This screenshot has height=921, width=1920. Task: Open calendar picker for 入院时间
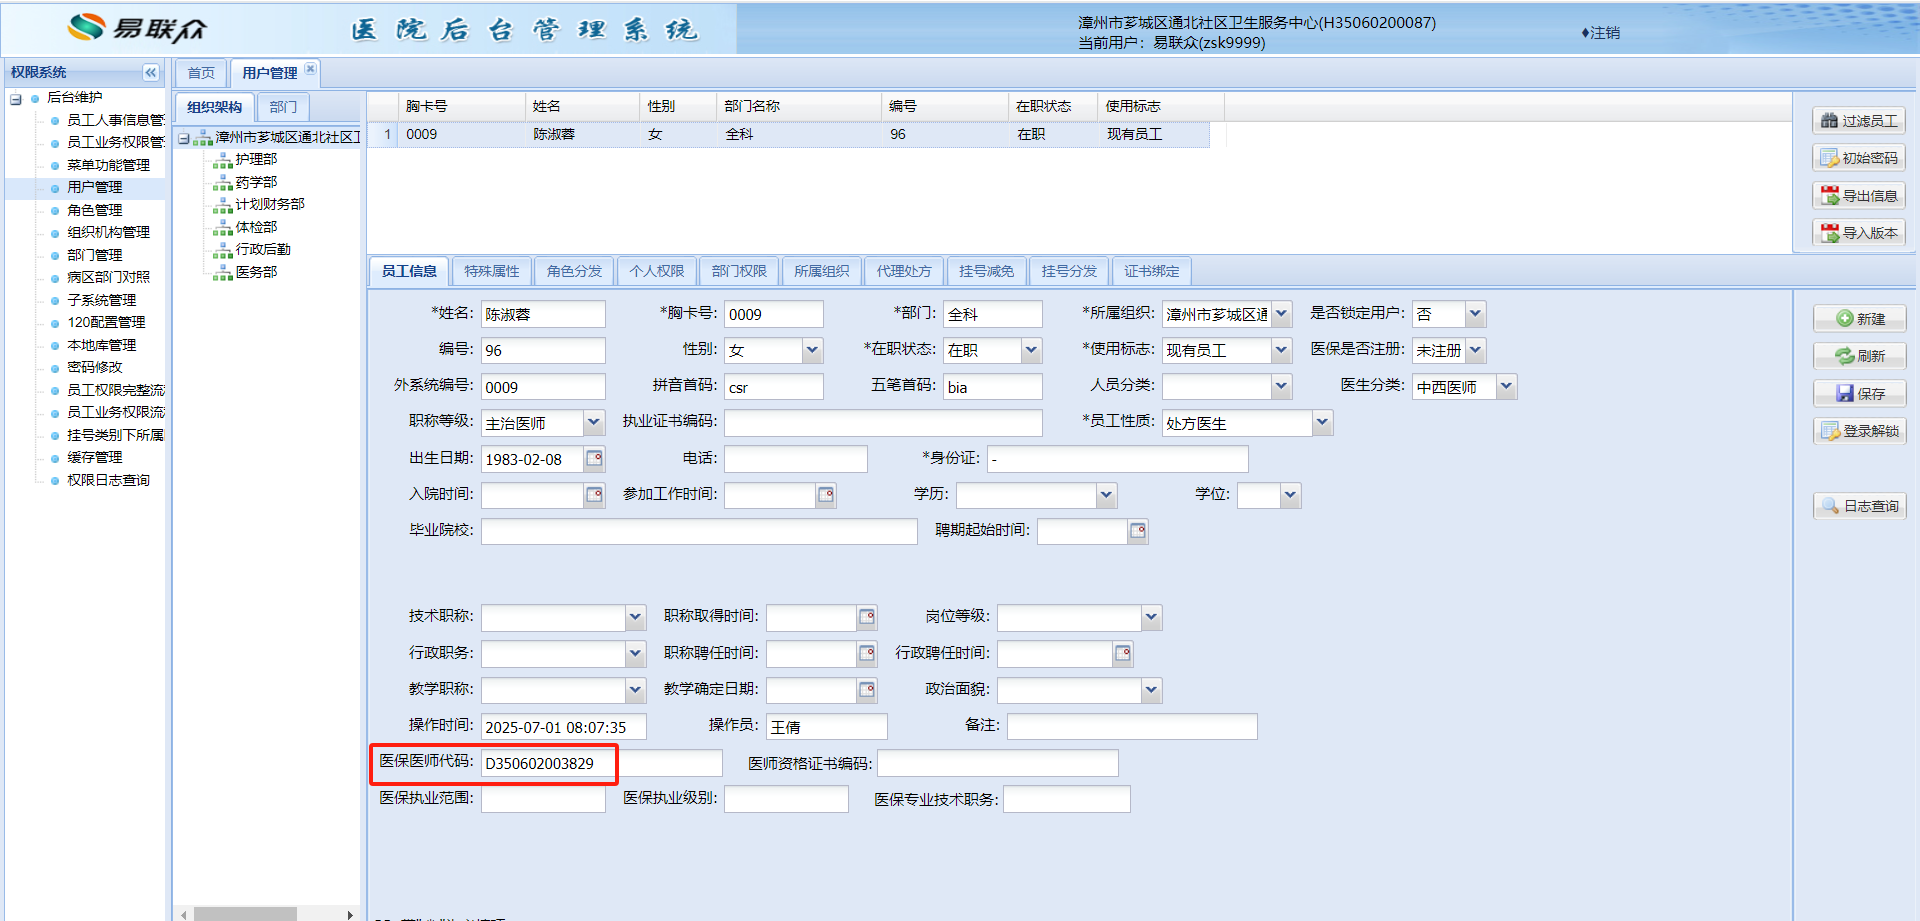595,495
